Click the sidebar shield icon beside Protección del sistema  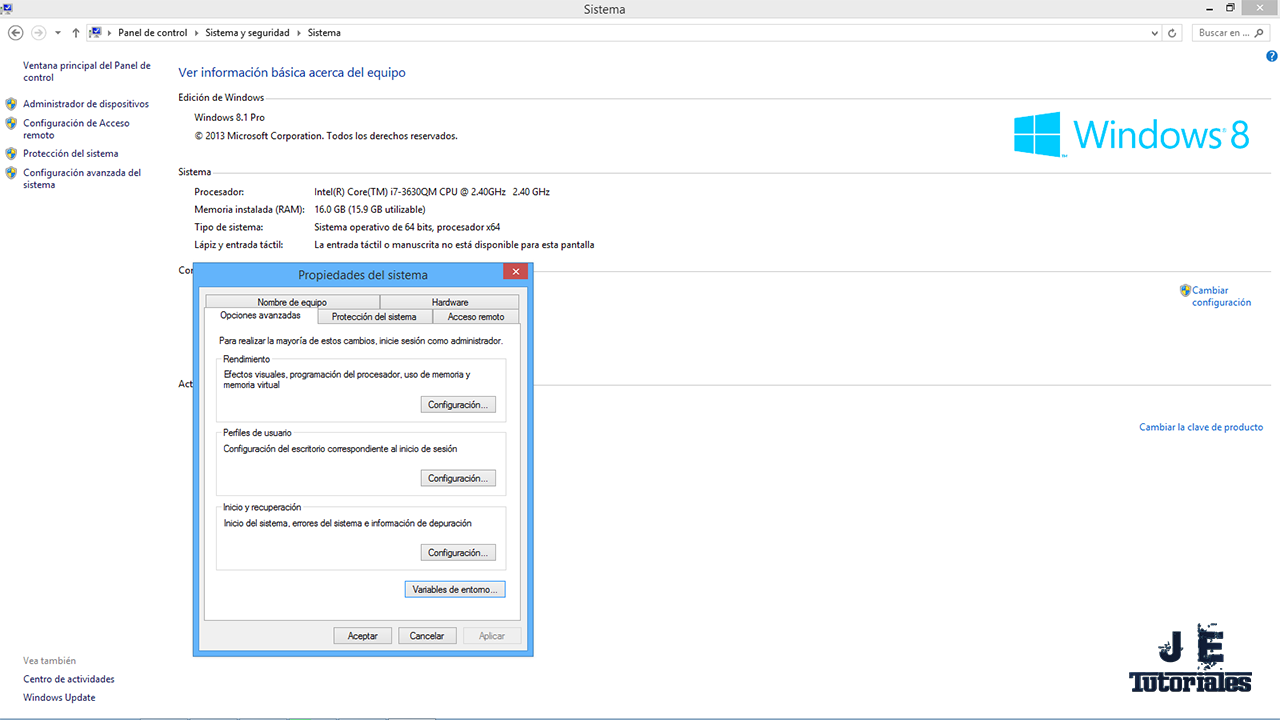click(x=11, y=154)
